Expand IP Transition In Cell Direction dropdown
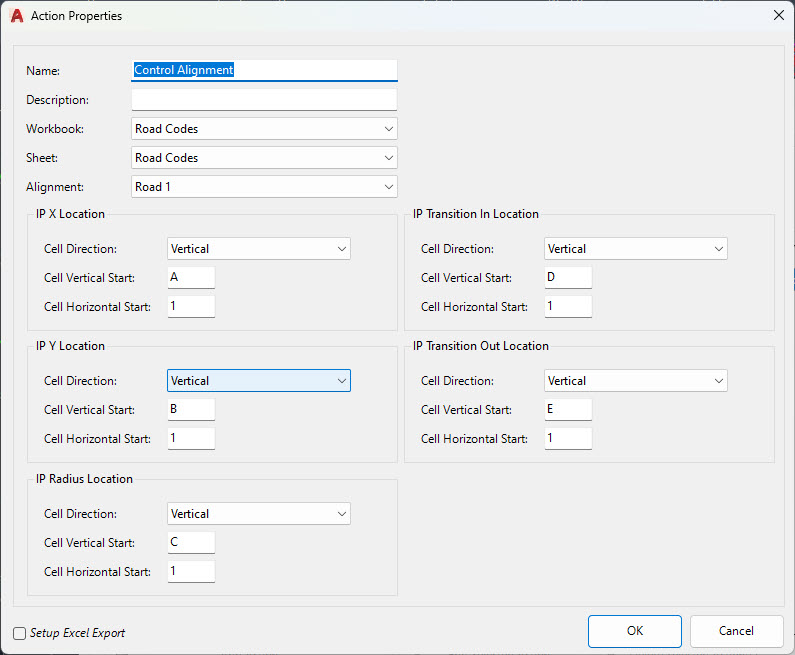 (x=636, y=249)
